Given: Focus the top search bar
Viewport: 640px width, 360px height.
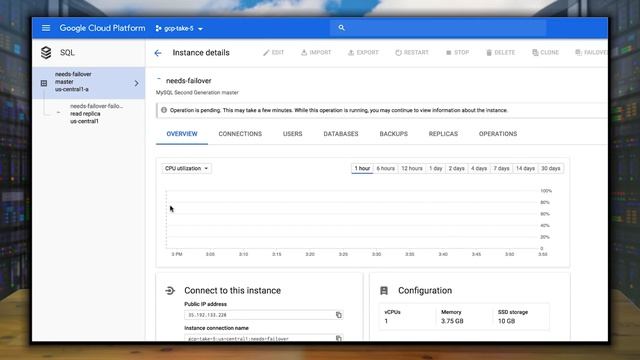Looking at the screenshot, I should click(438, 28).
